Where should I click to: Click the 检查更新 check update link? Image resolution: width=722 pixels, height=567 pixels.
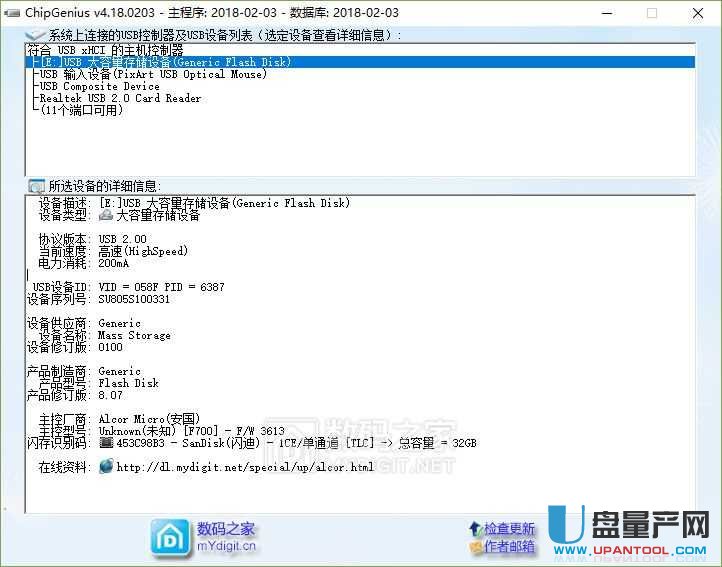tap(509, 528)
